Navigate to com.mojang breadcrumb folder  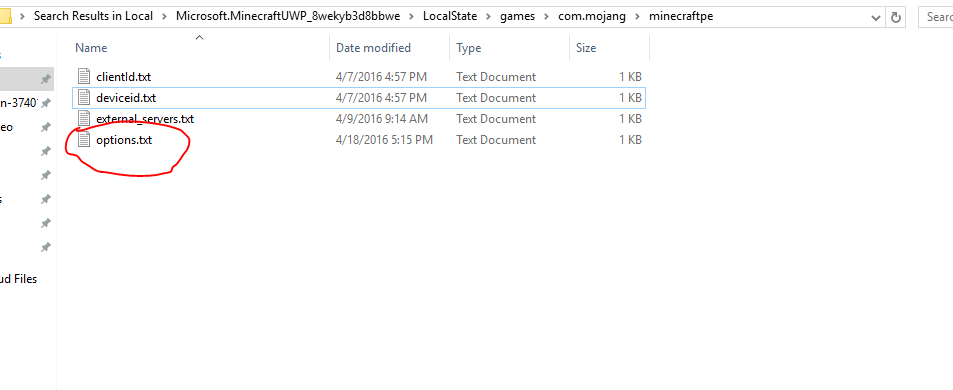point(592,16)
